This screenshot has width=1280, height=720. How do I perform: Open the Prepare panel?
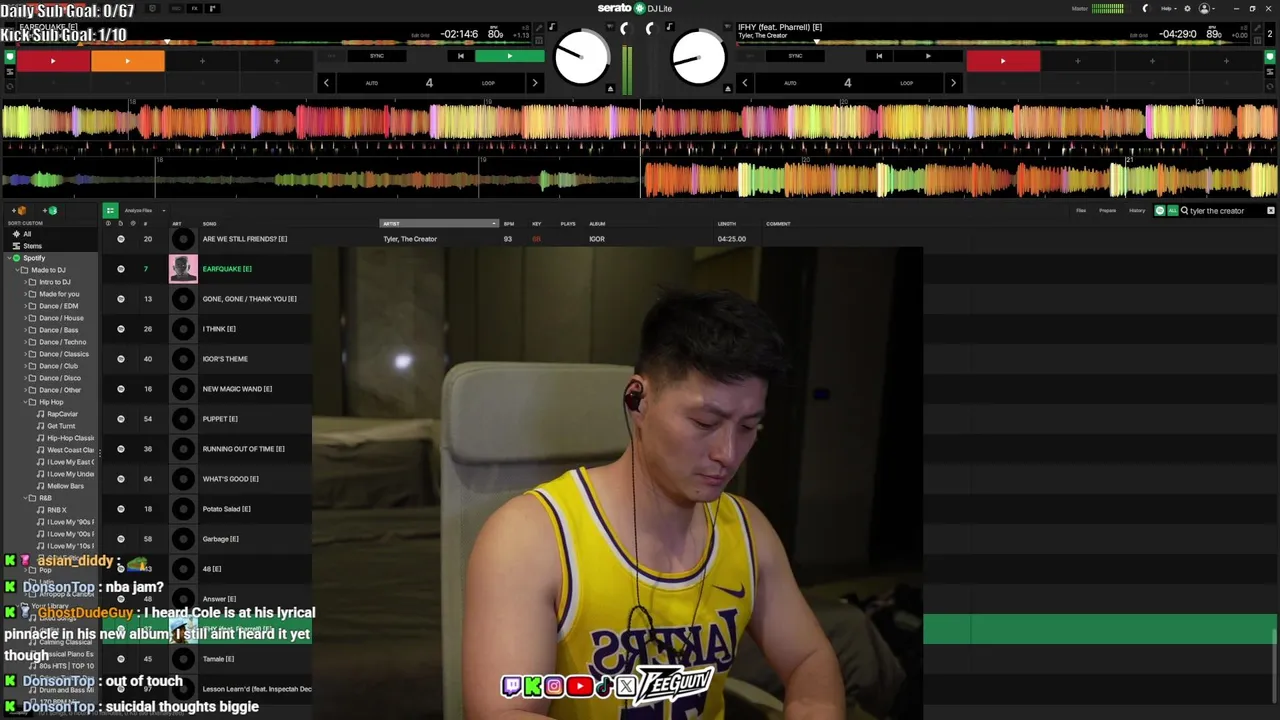coord(1108,211)
